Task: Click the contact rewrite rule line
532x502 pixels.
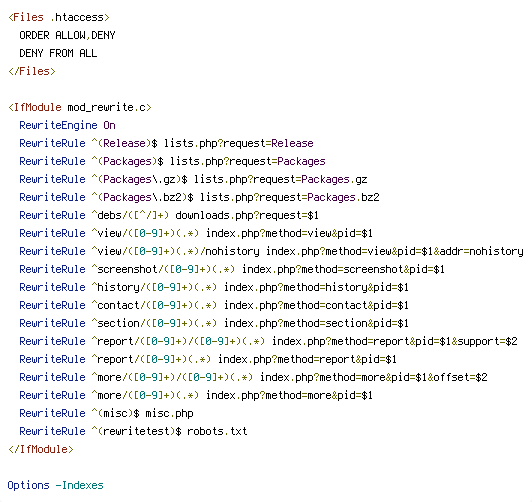Action: (x=214, y=305)
